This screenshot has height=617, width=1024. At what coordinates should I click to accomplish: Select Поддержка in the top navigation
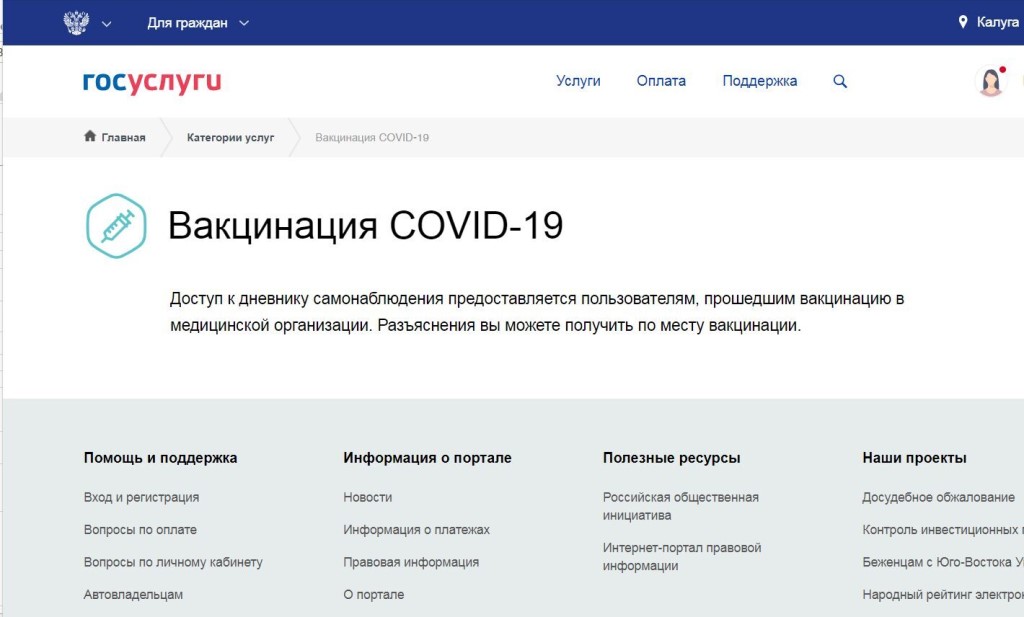click(760, 81)
